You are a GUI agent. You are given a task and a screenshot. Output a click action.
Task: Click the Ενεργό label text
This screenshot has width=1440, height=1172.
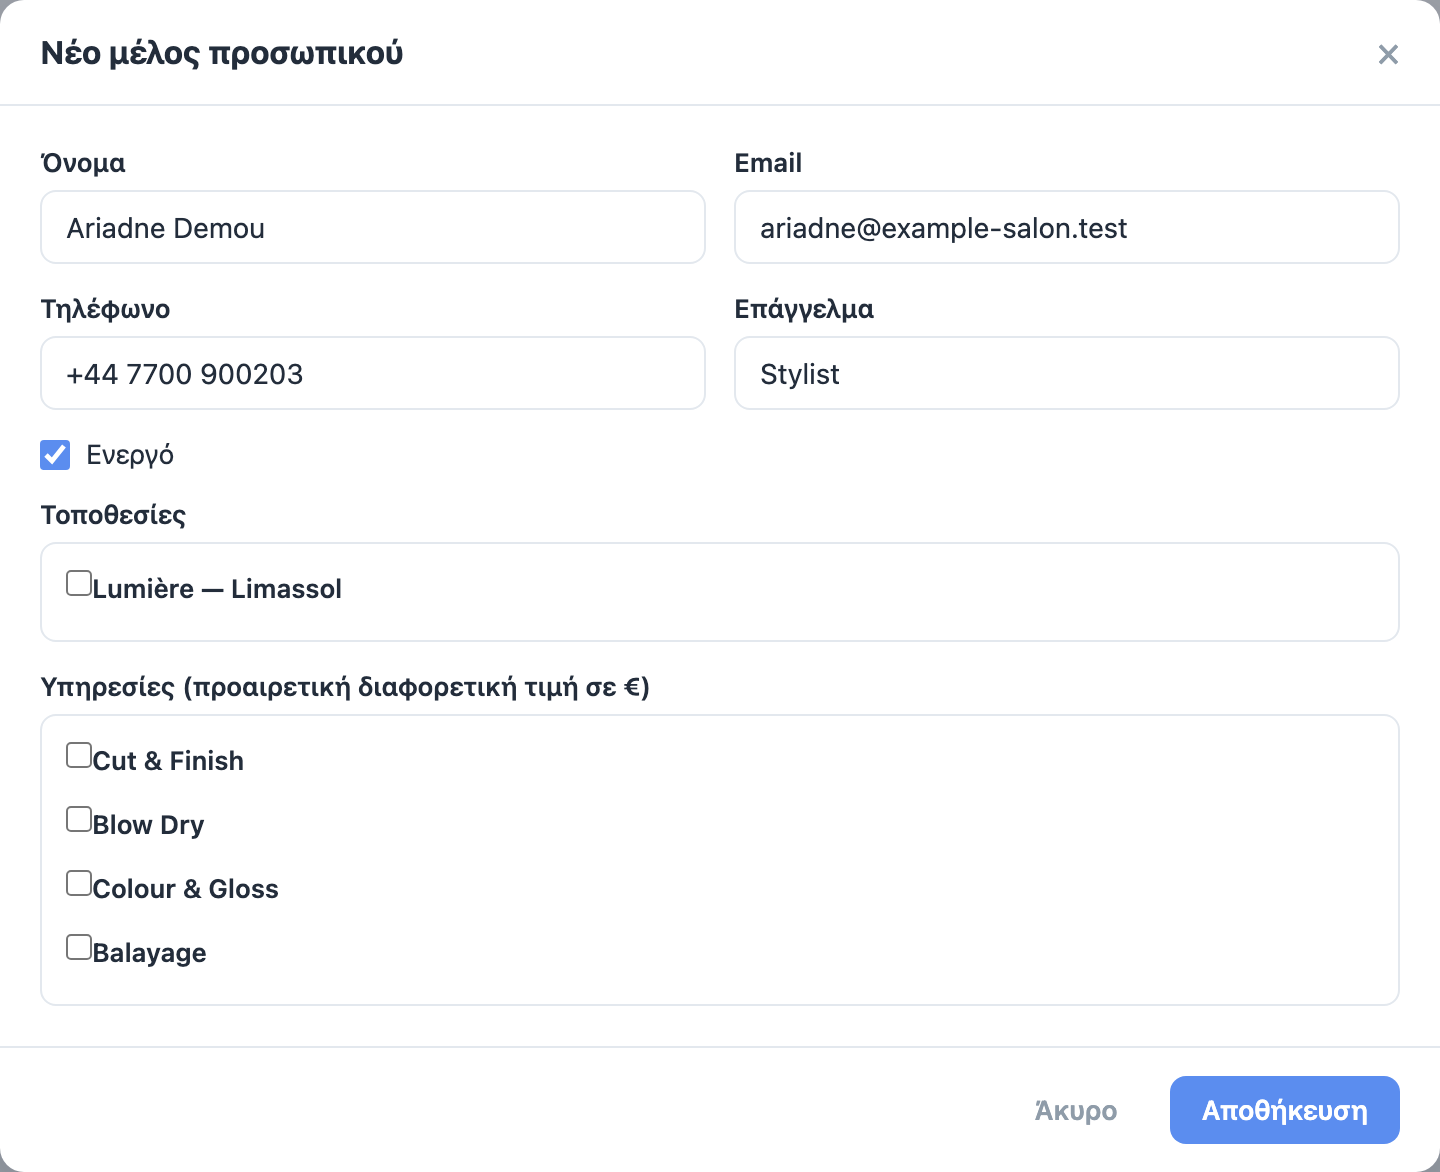click(x=130, y=455)
